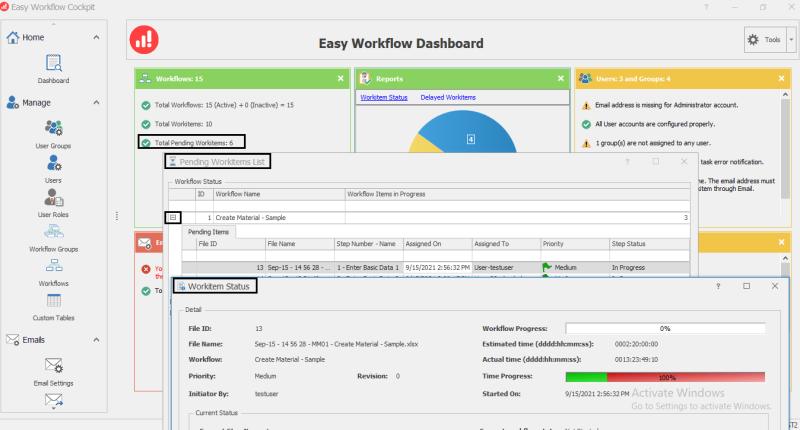
Task: Open Workflow Groups icon
Action: (x=53, y=234)
